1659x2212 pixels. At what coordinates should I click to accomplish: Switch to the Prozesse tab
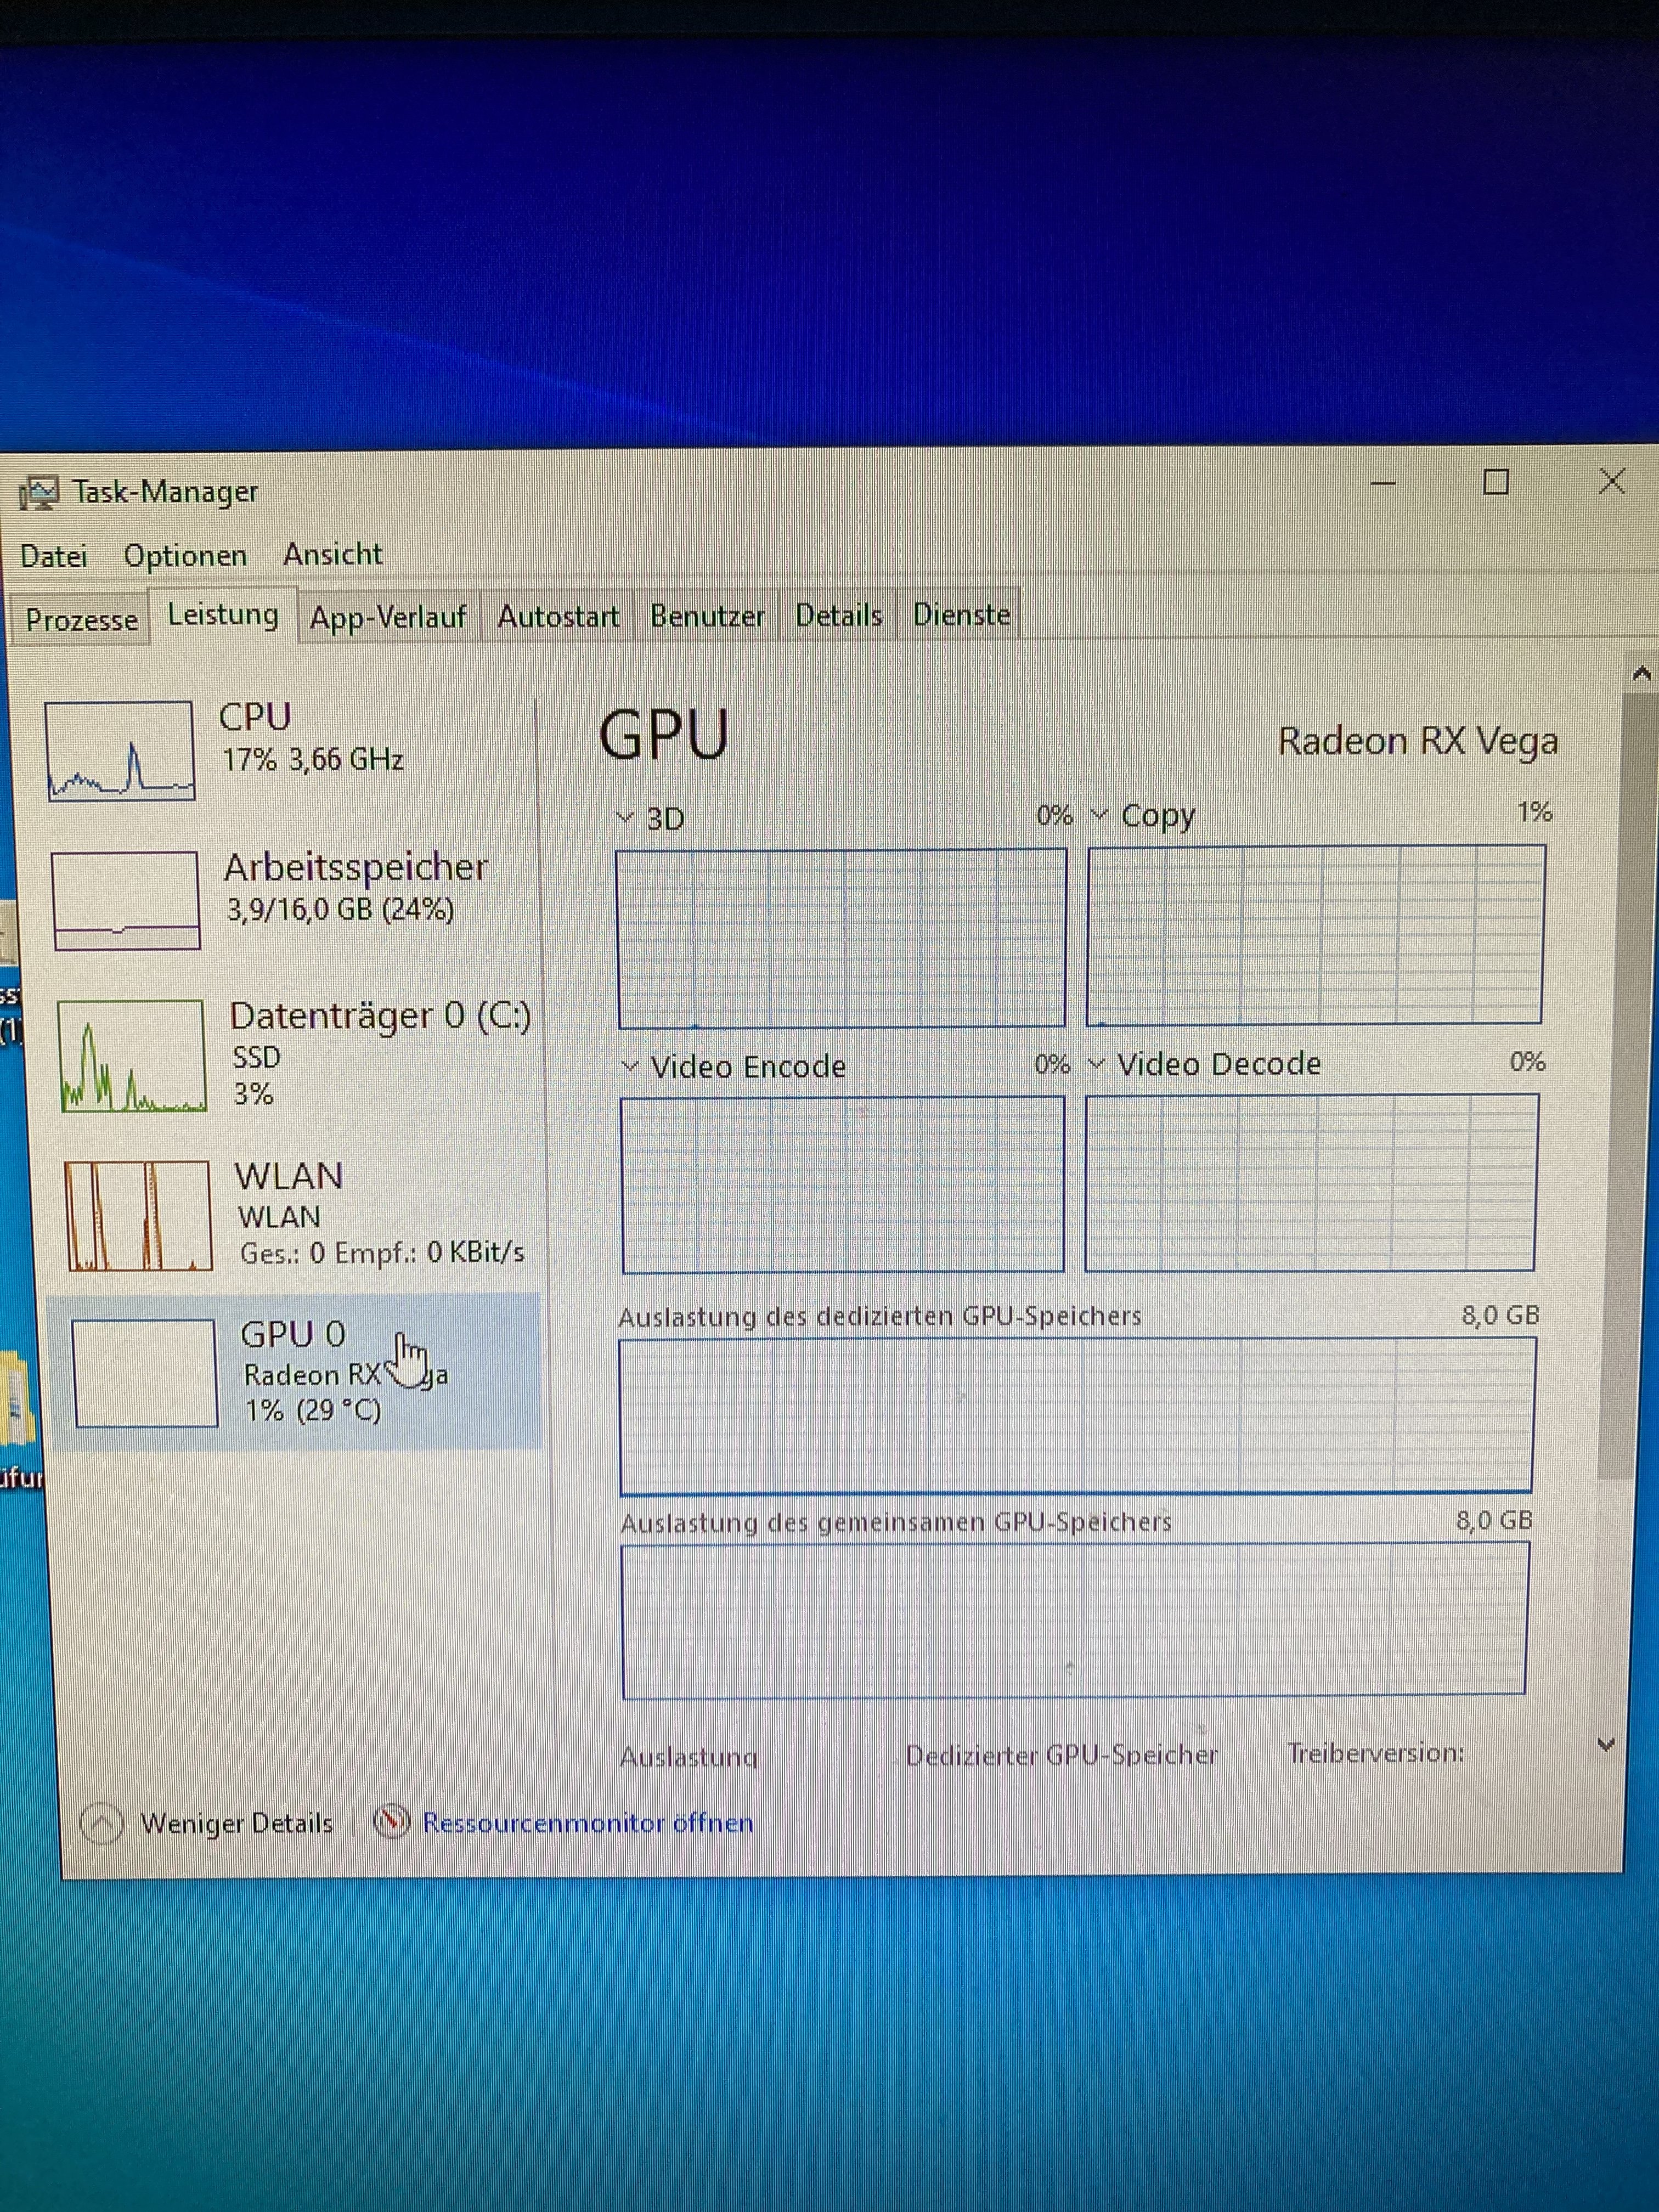click(x=81, y=620)
